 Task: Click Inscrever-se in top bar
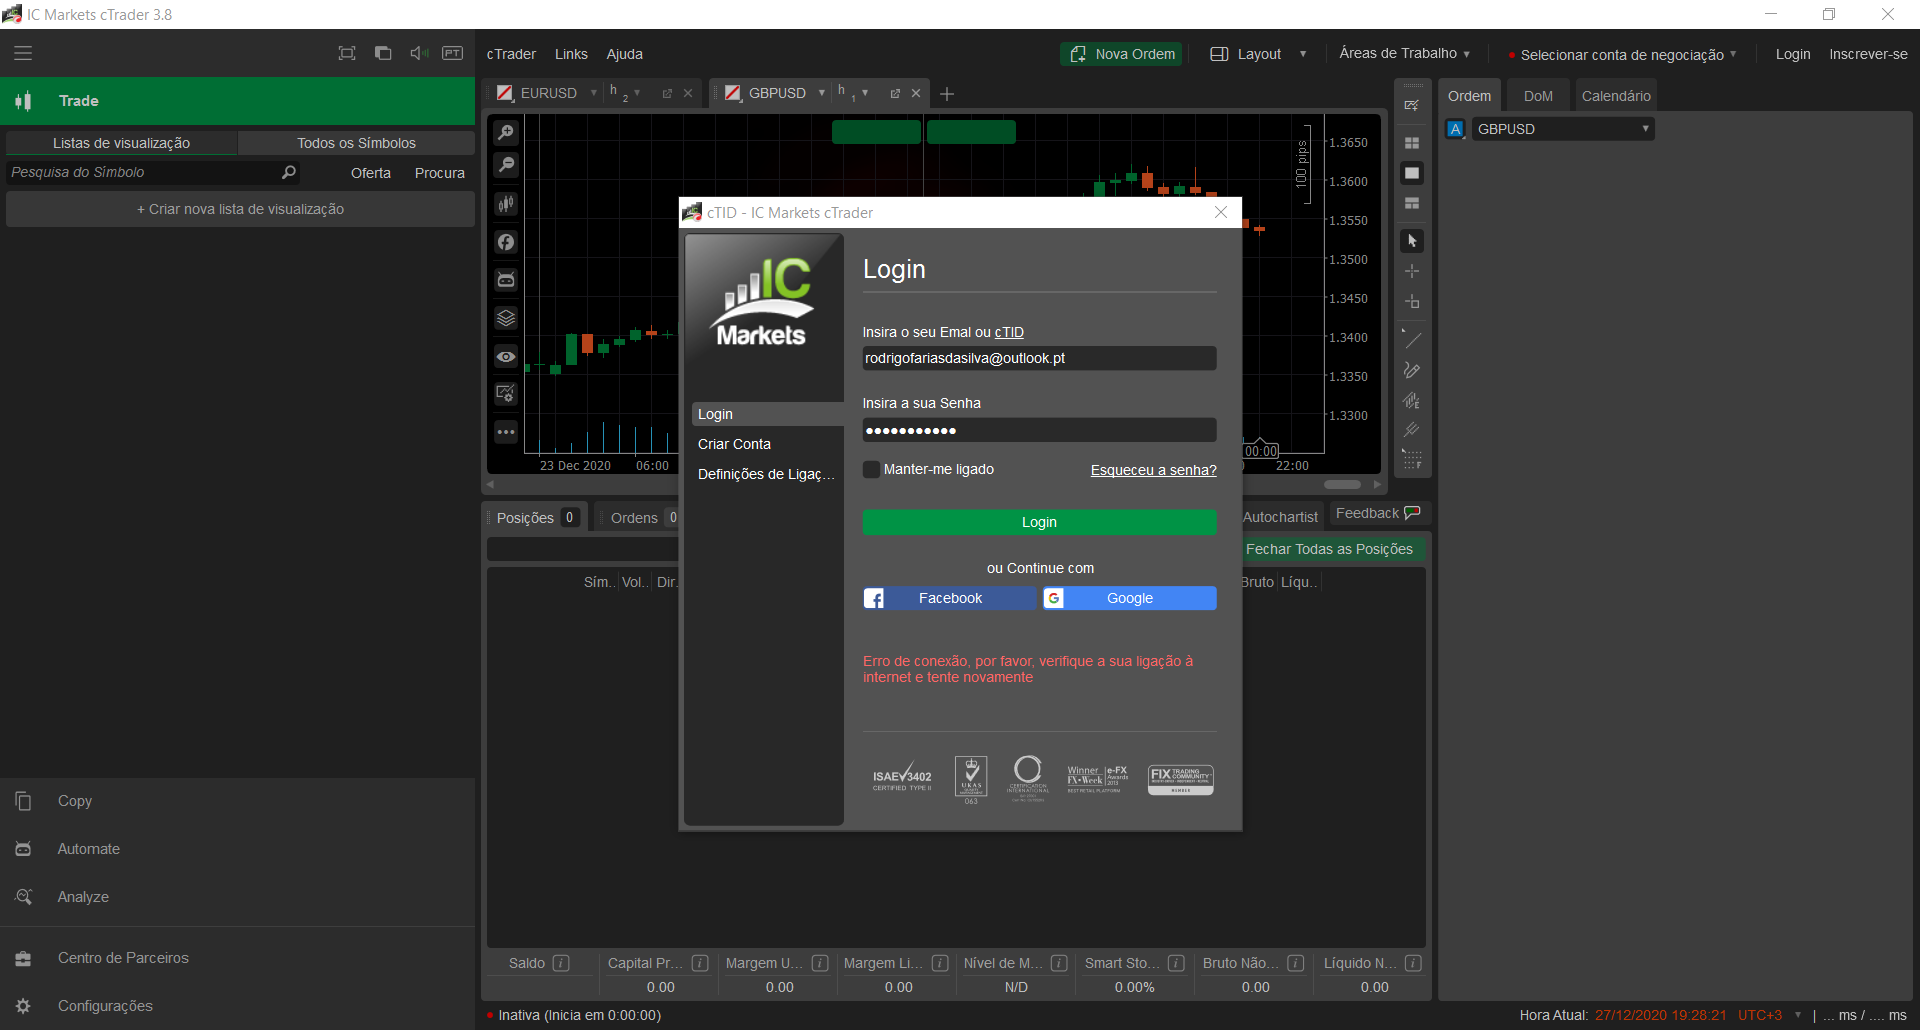point(1868,54)
